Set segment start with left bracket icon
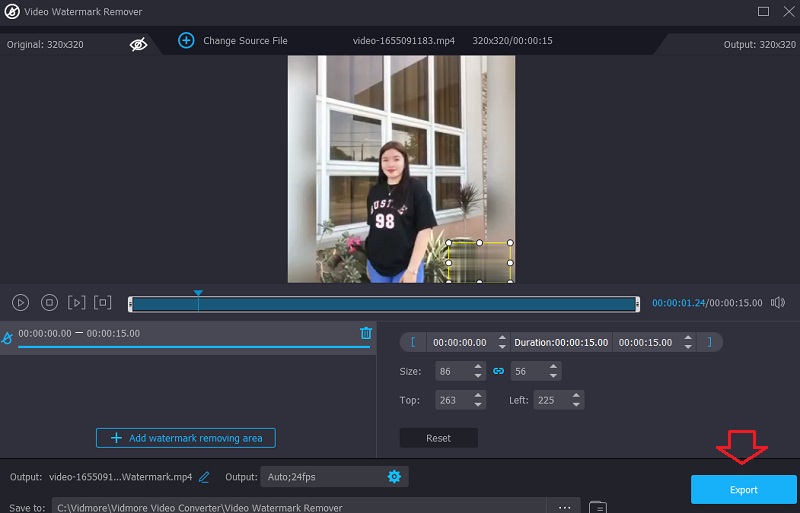The height and width of the screenshot is (513, 800). point(413,342)
